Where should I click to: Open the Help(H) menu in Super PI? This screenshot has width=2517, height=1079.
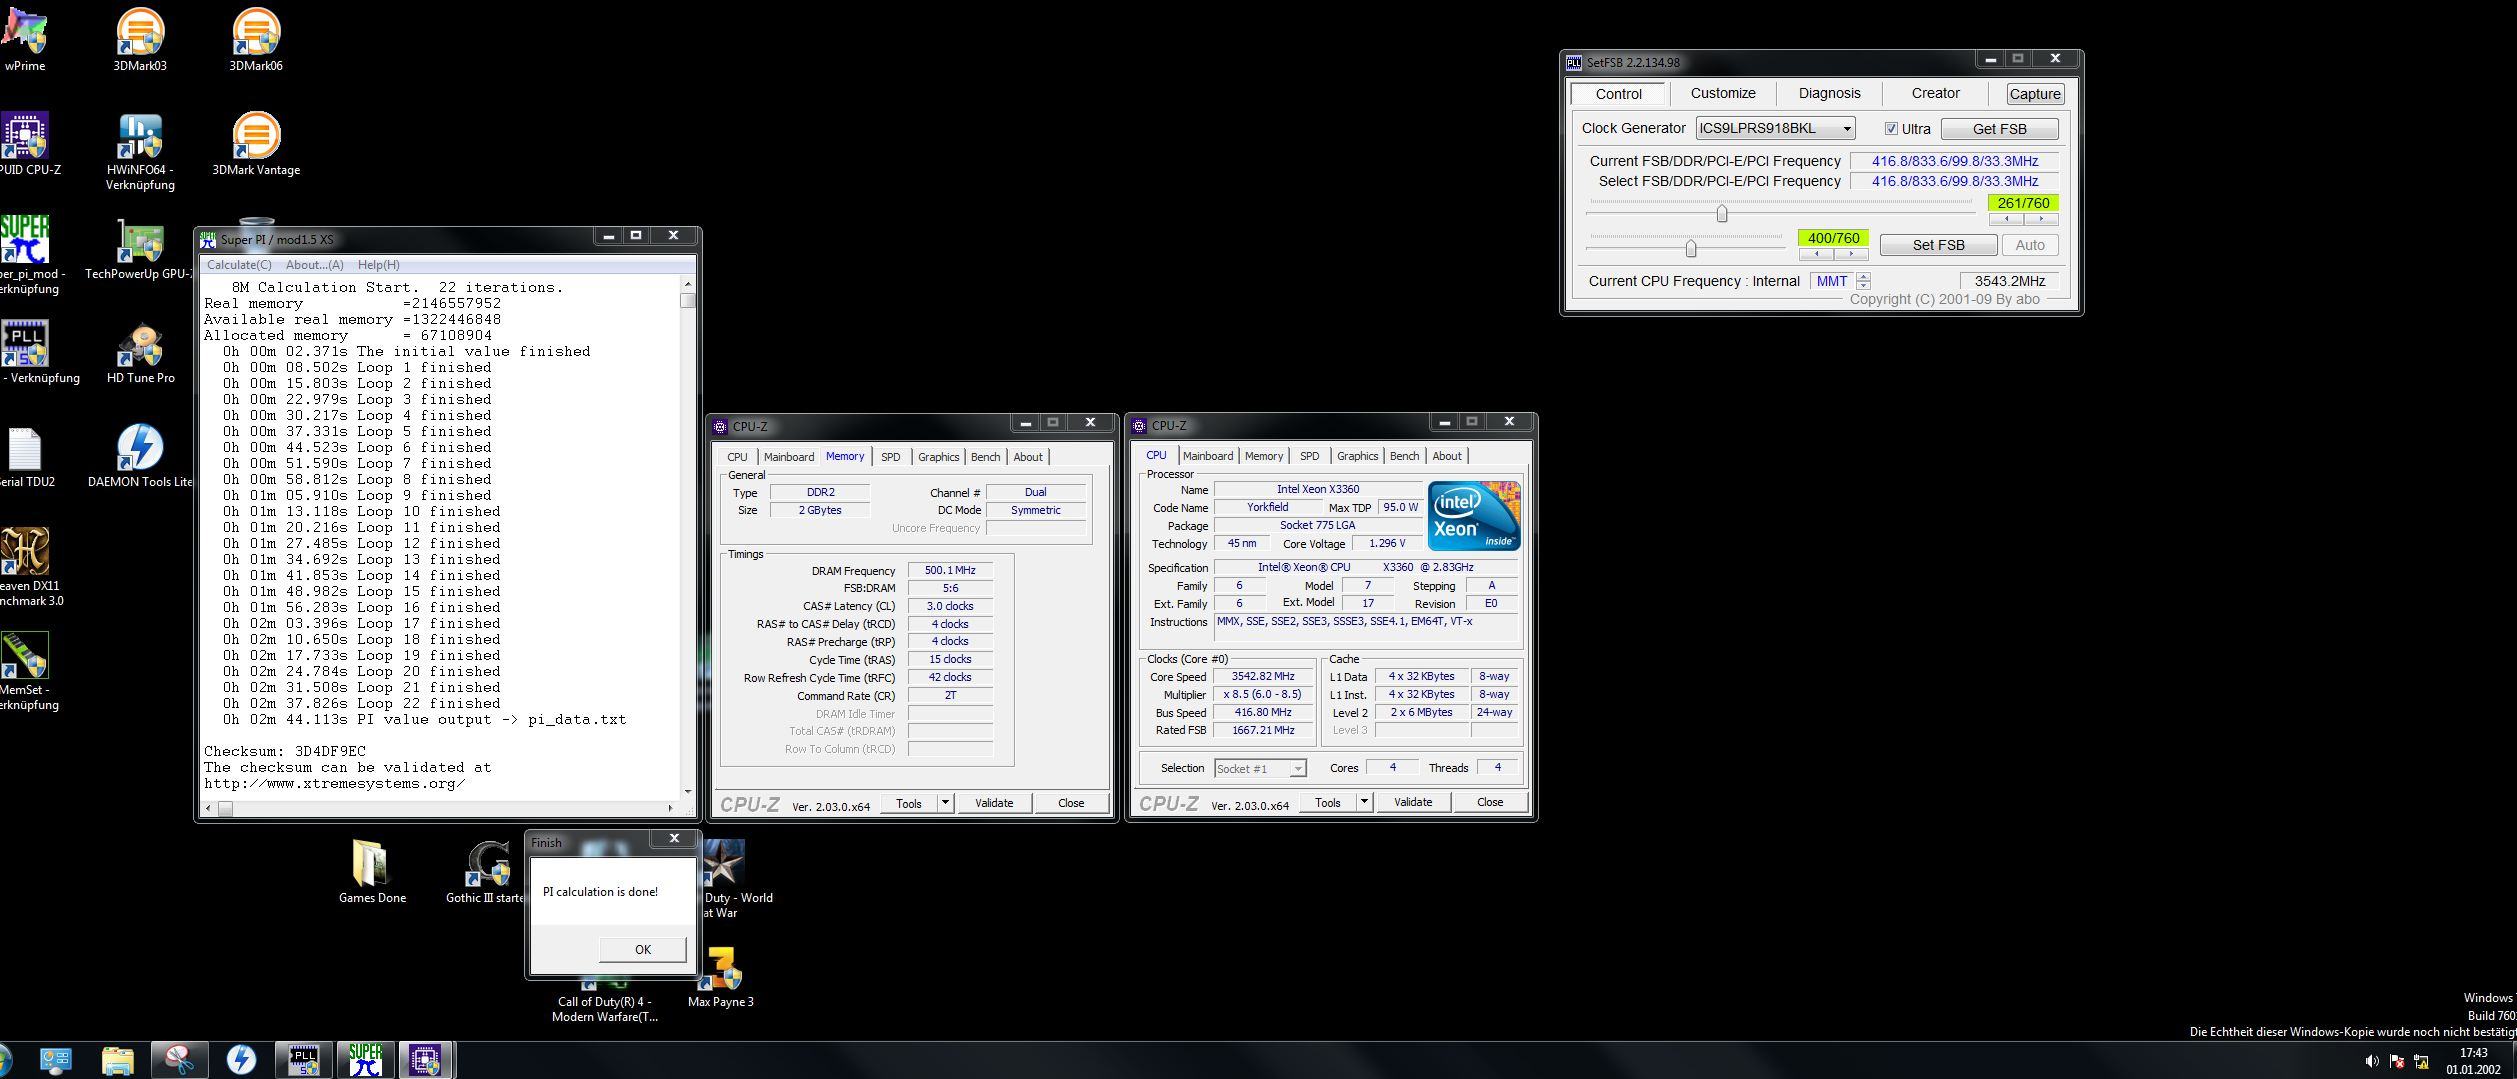[378, 265]
